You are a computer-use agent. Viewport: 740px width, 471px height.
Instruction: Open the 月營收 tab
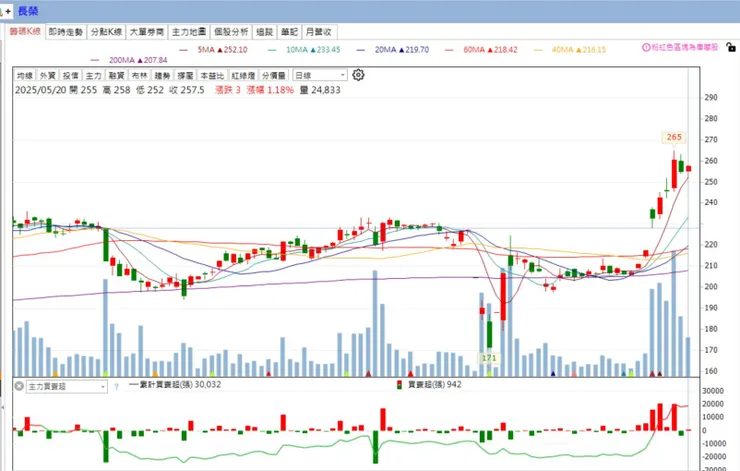pyautogui.click(x=319, y=32)
